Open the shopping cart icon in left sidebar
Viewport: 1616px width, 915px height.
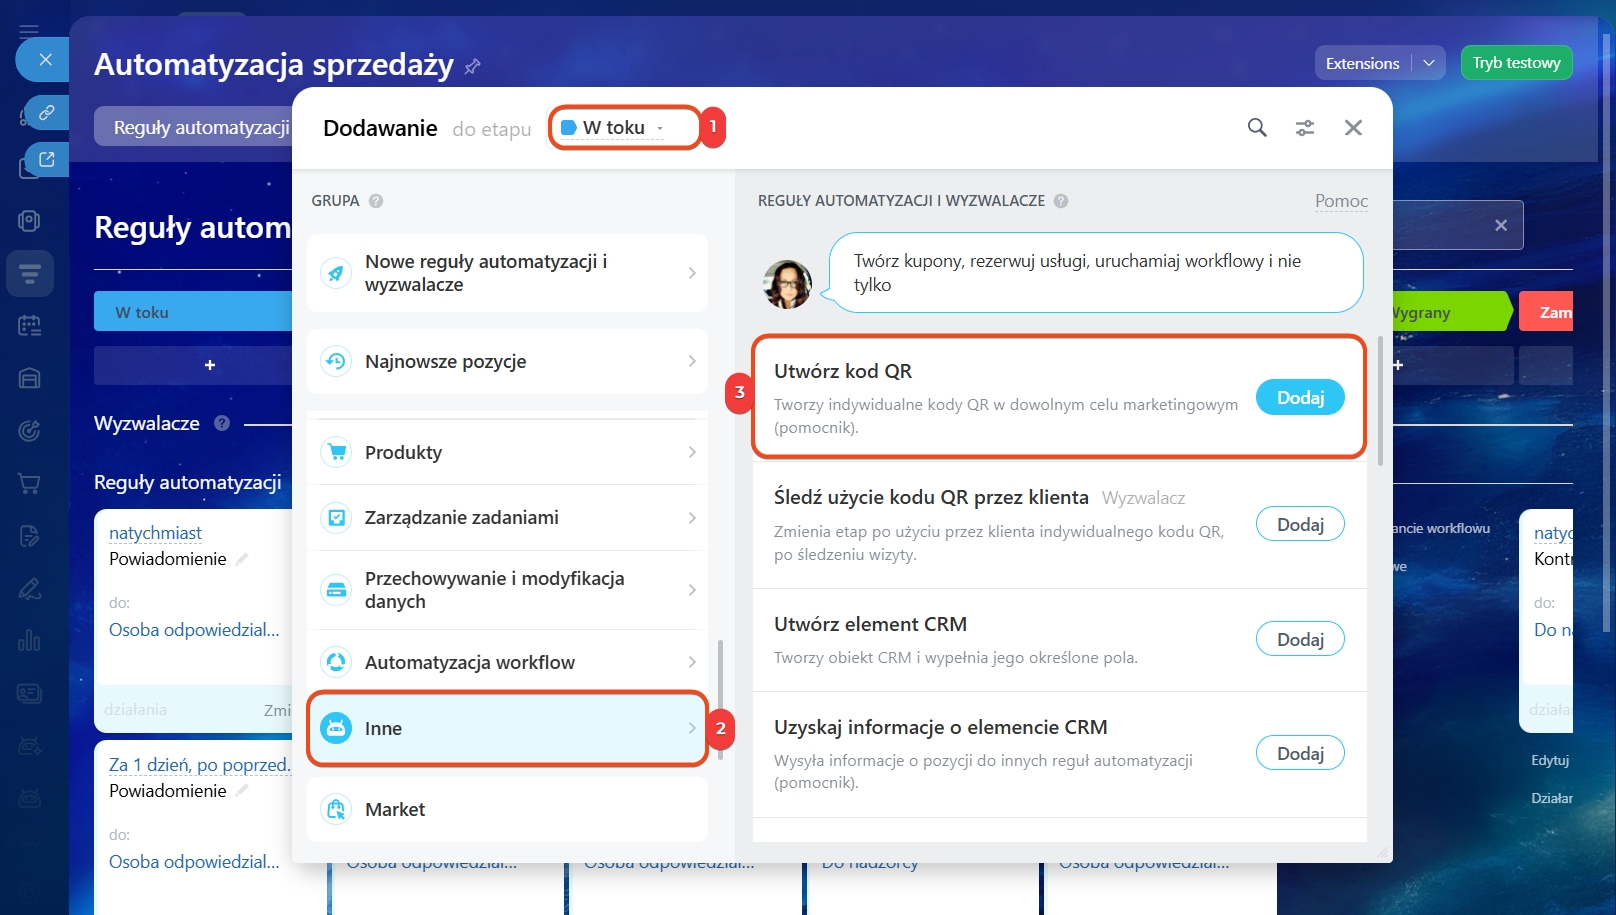tap(30, 484)
